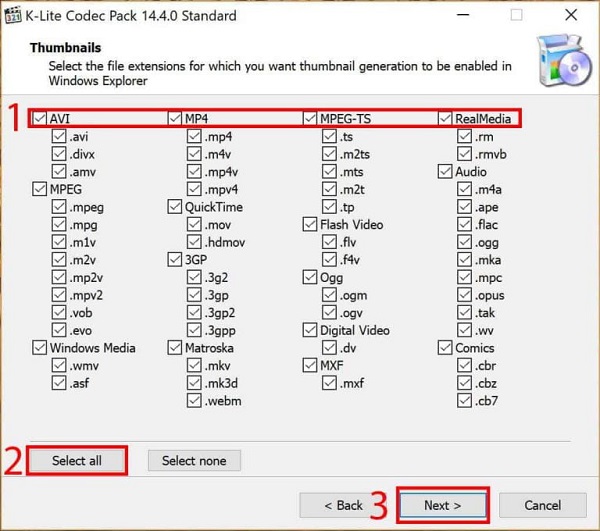Toggle the .m1v checkbox
Viewport: 600px width, 531px height.
(59, 242)
